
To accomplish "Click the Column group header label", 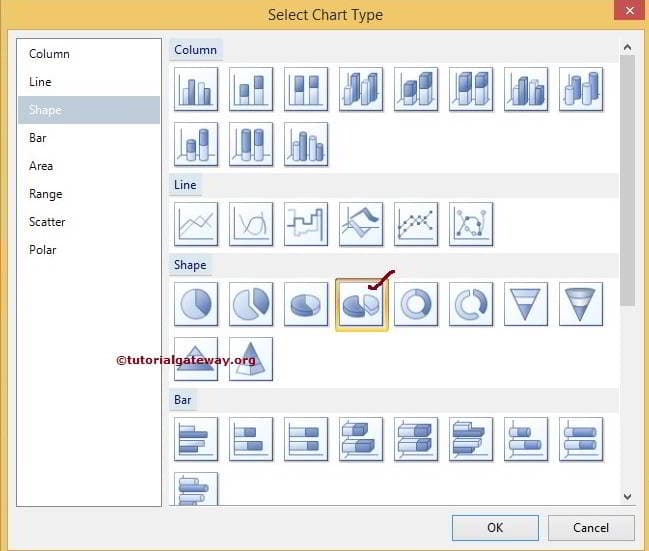I will (195, 50).
